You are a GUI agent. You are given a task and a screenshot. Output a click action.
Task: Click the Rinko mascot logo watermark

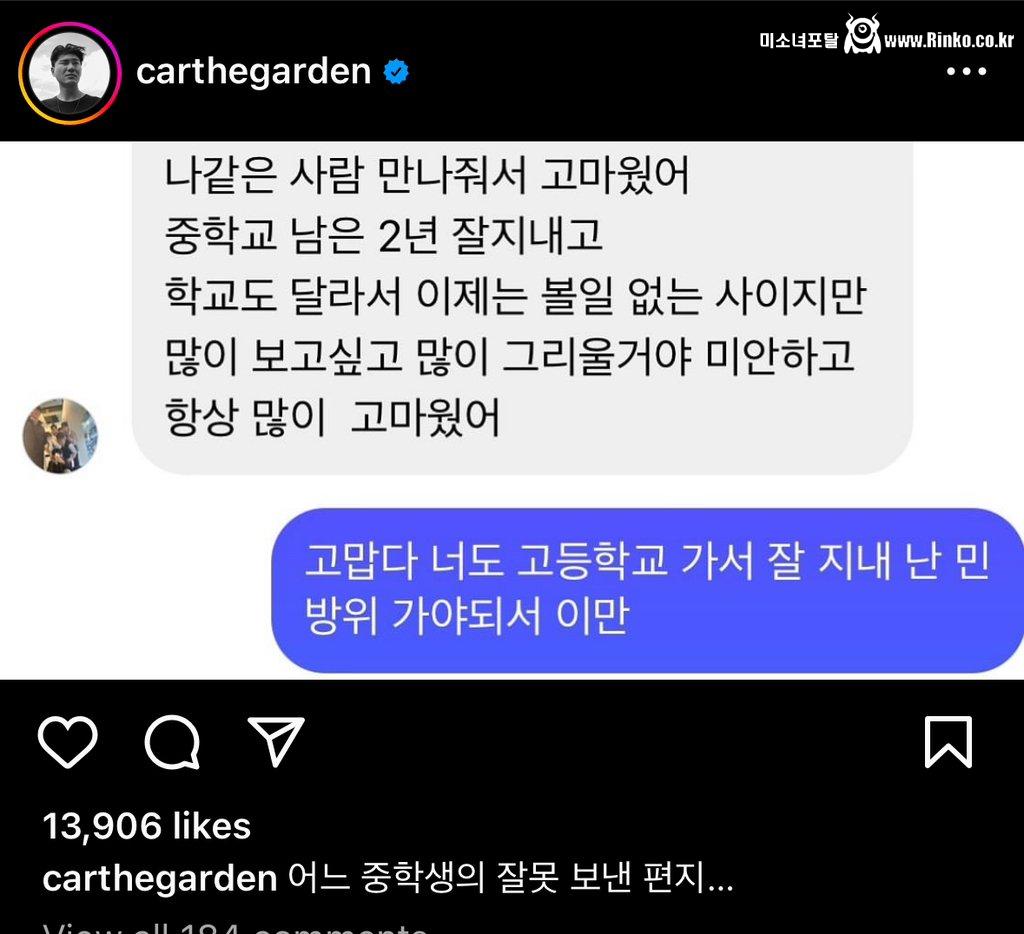point(861,34)
